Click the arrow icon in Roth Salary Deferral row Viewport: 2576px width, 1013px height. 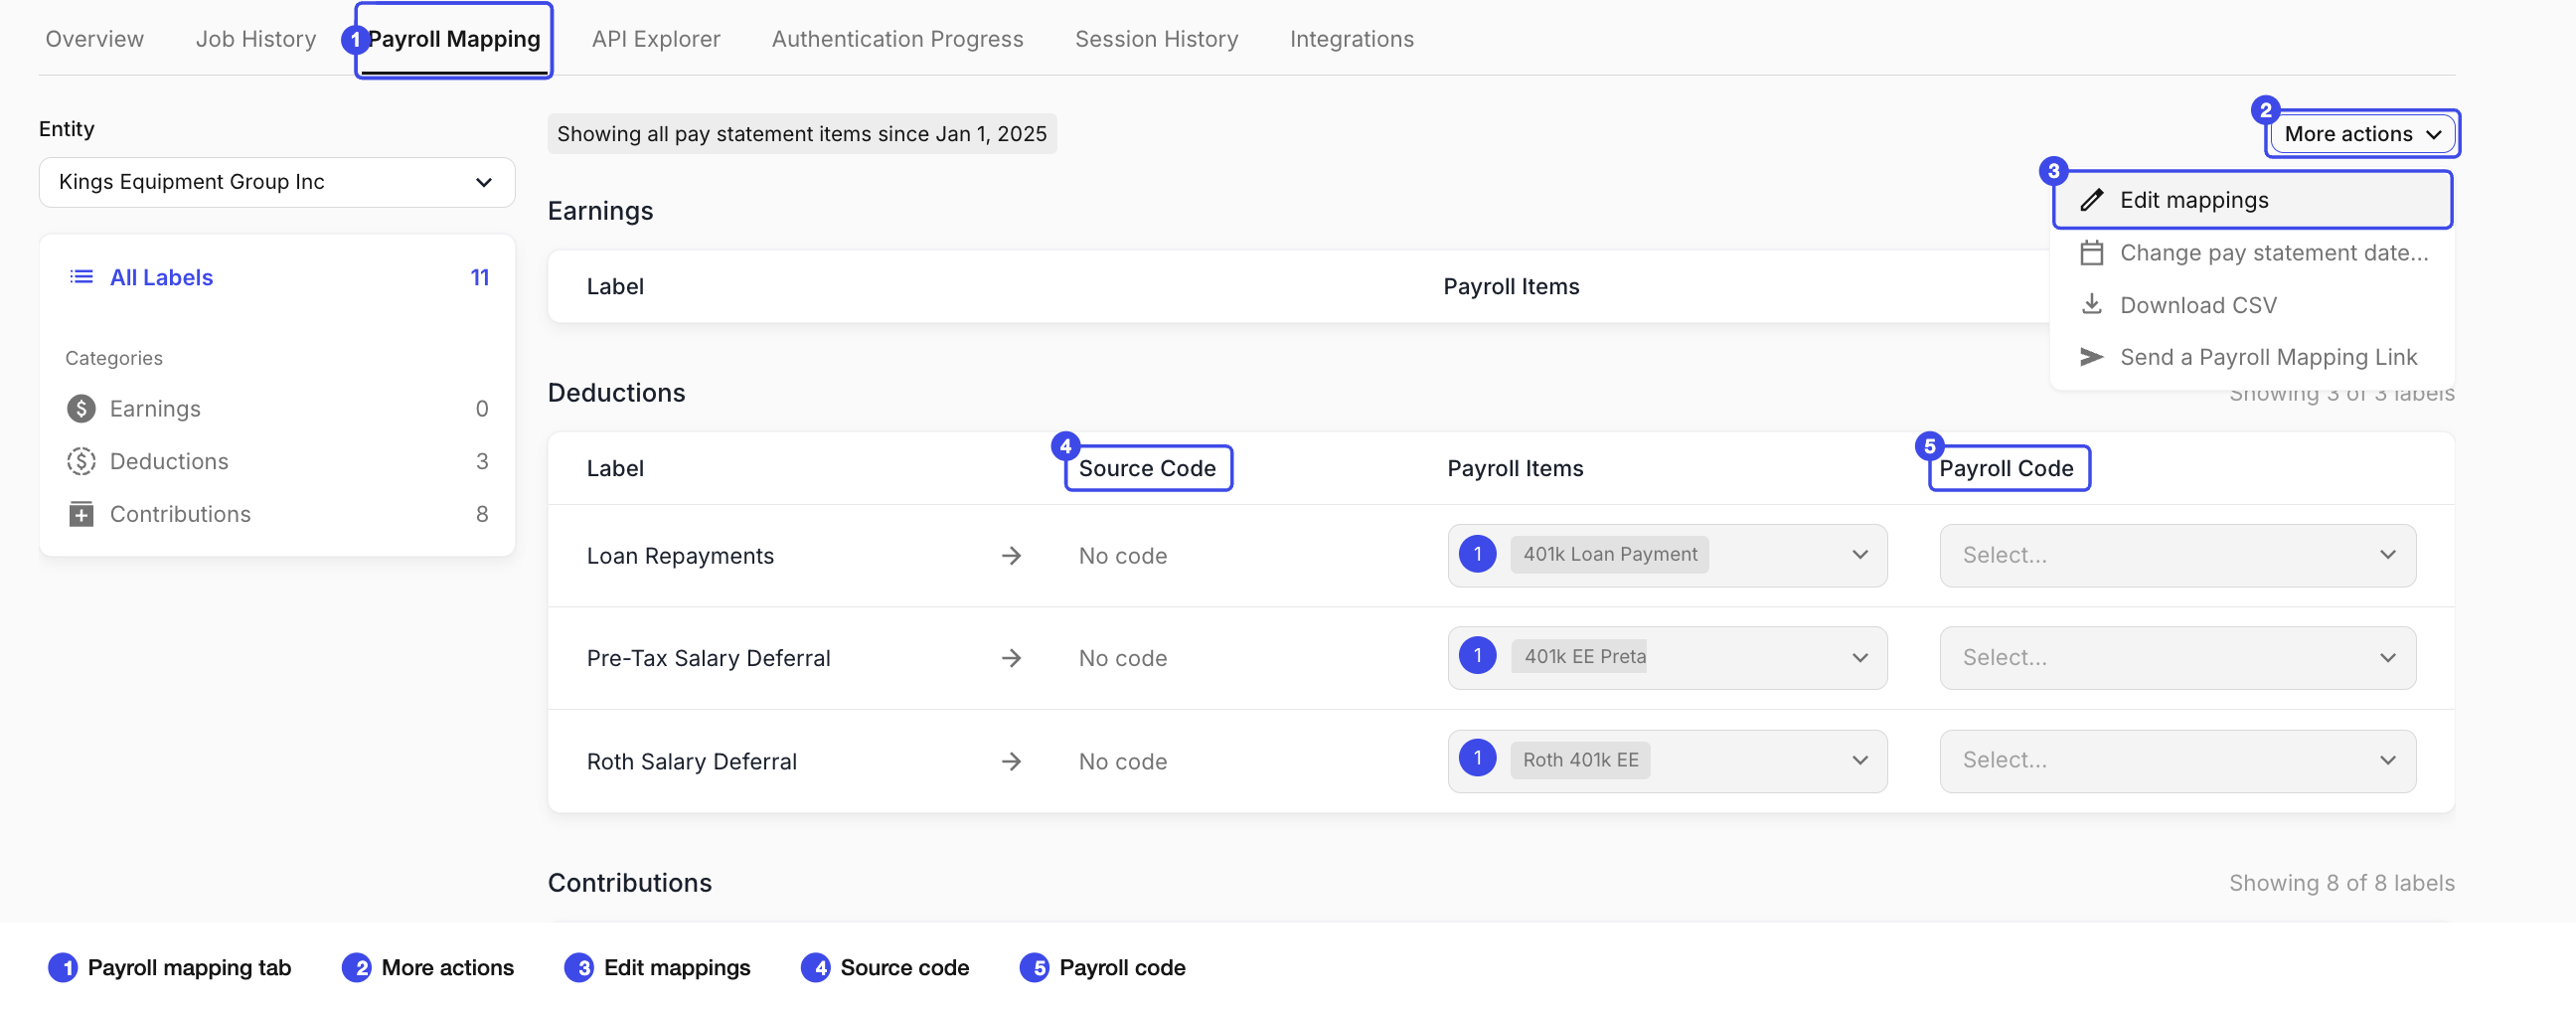[1011, 761]
